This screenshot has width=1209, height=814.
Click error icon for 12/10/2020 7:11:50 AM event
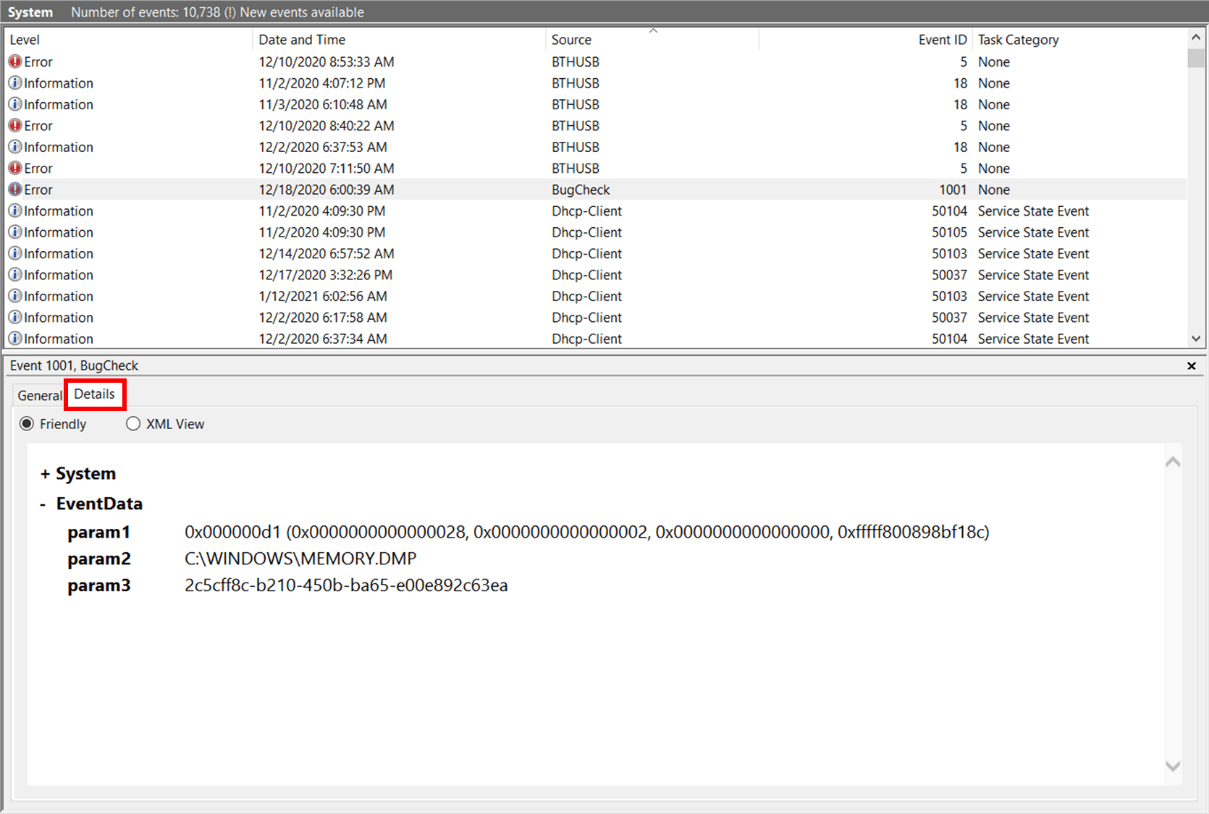[15, 168]
